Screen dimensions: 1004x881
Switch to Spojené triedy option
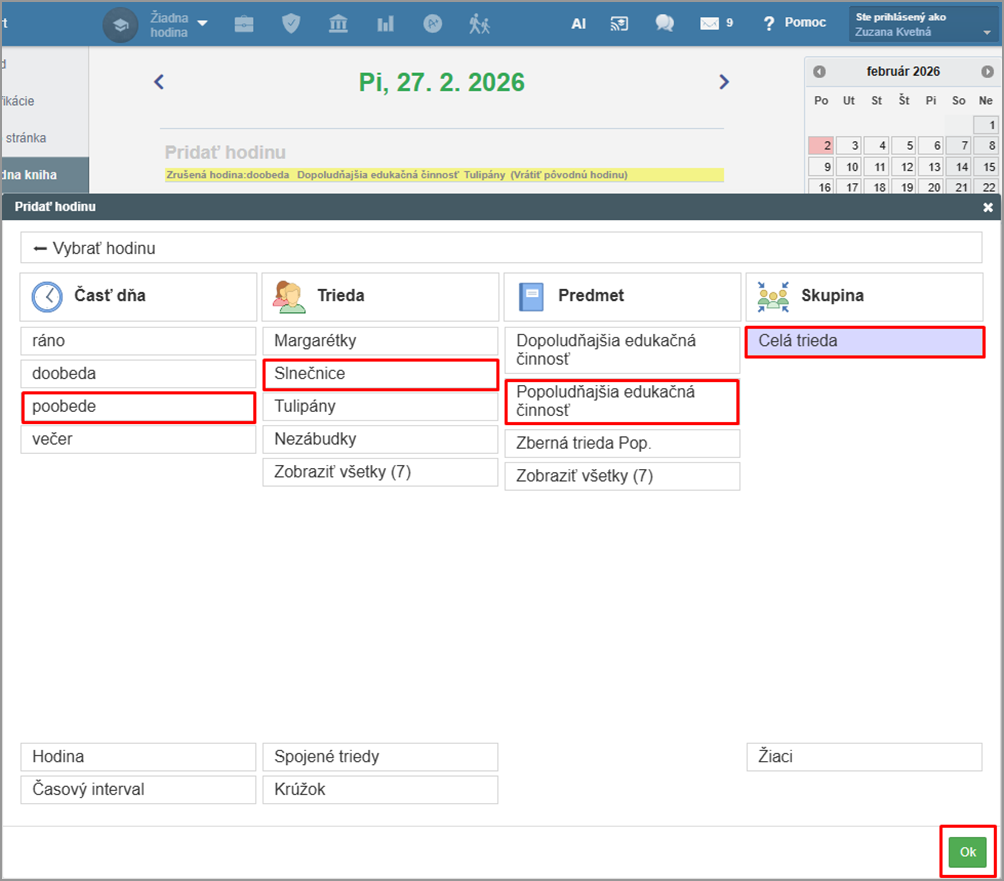(x=379, y=757)
